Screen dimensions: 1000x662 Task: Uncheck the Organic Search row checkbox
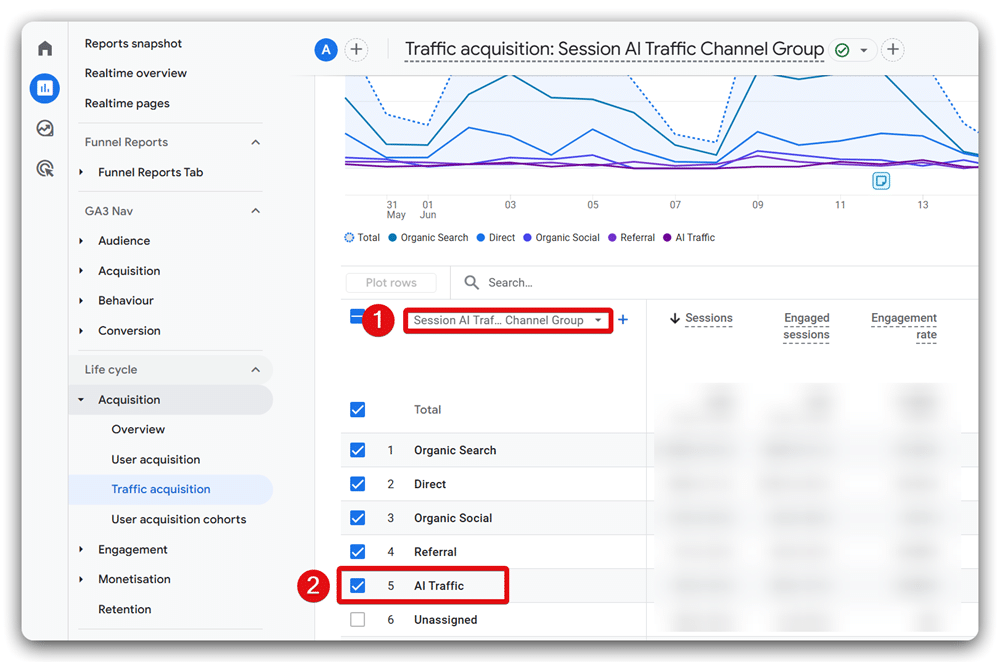(x=358, y=450)
